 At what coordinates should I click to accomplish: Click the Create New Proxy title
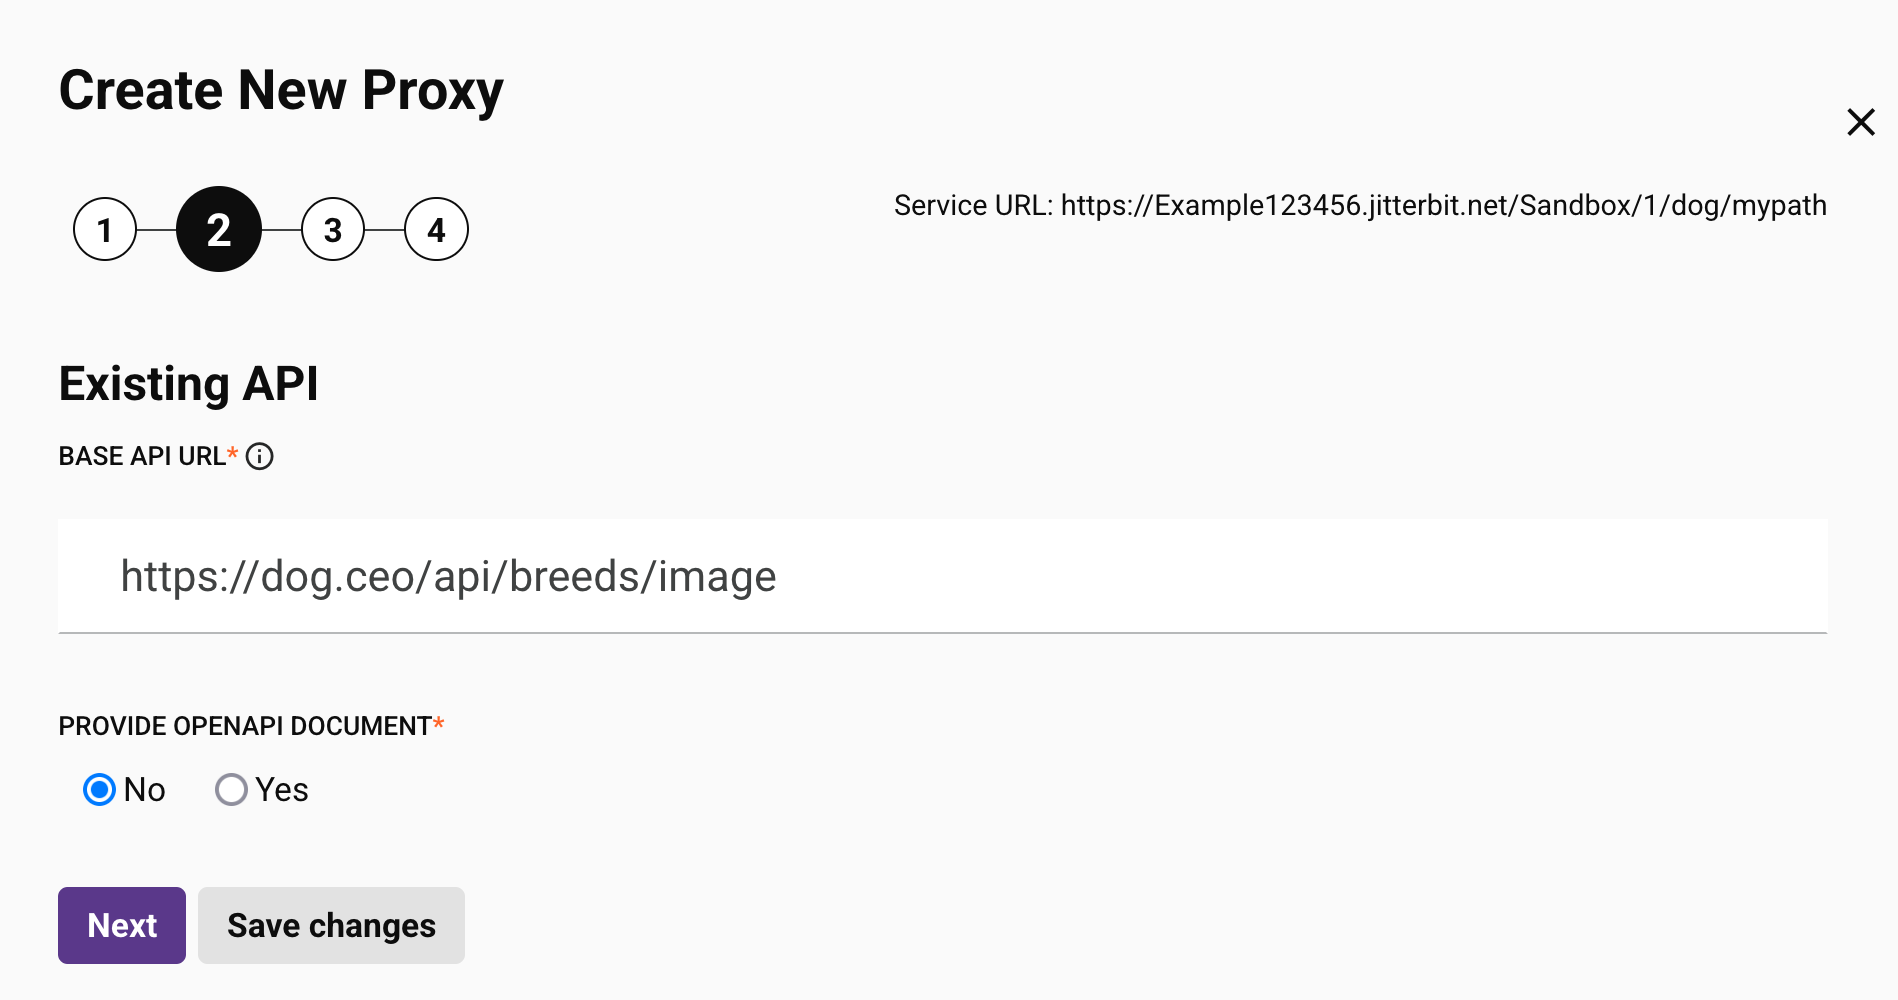tap(281, 90)
